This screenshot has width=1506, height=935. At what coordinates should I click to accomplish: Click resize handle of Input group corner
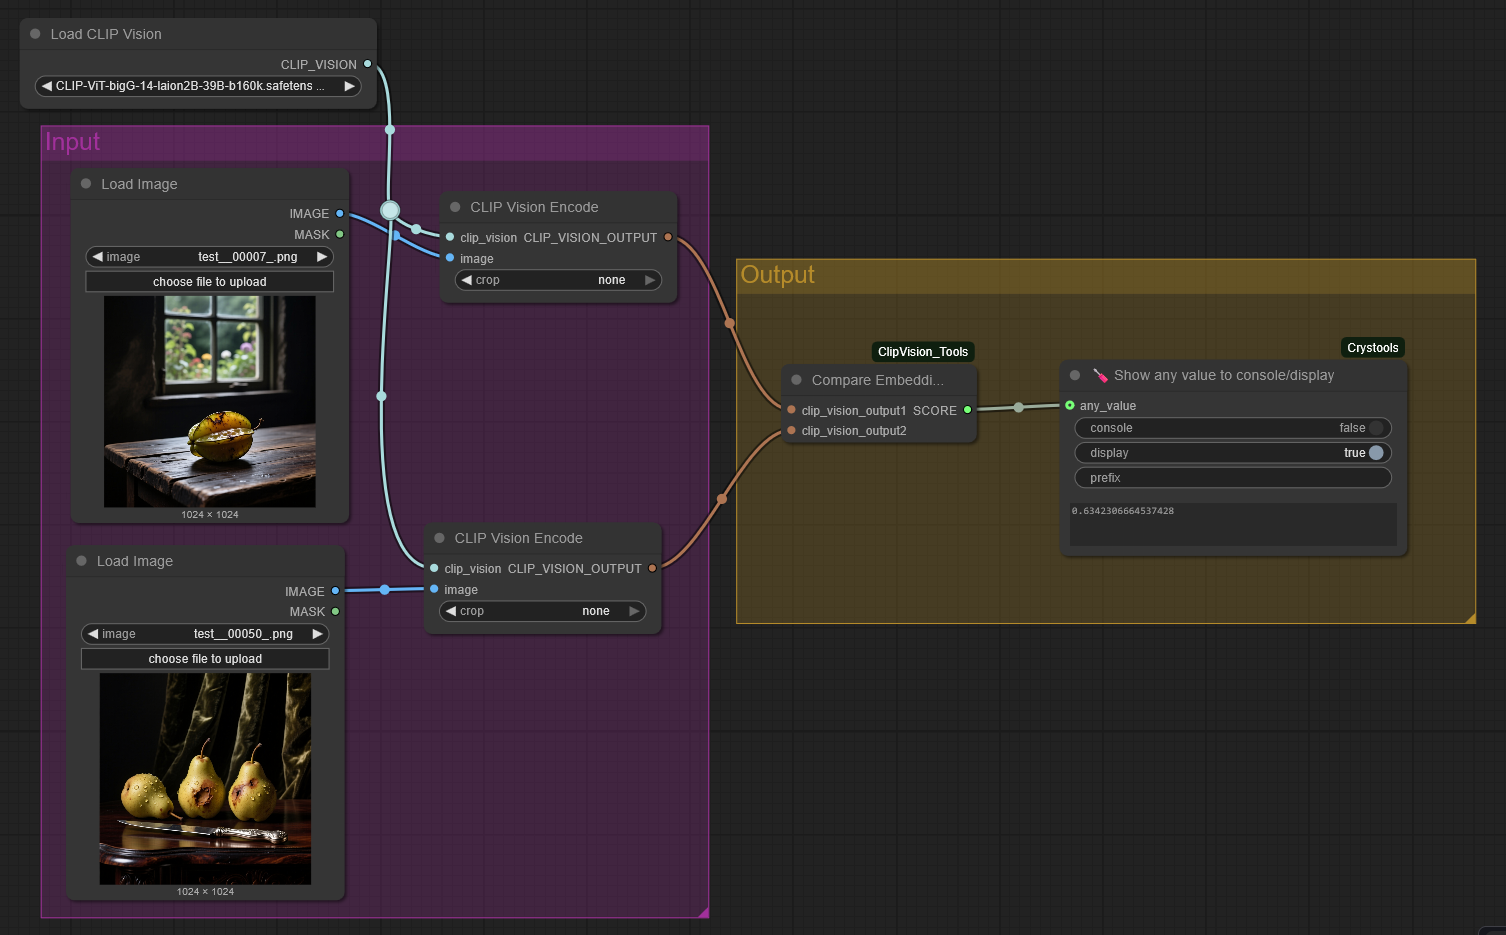pyautogui.click(x=704, y=912)
